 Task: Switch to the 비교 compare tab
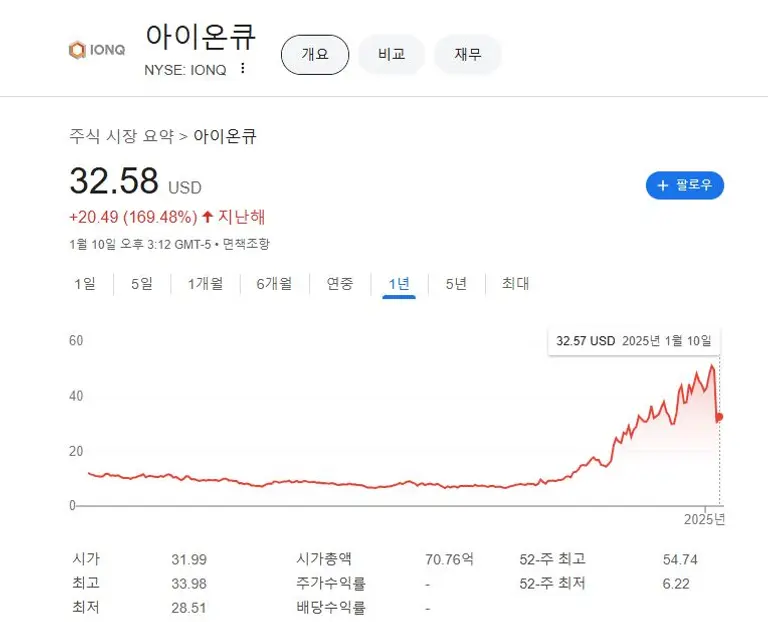coord(391,54)
